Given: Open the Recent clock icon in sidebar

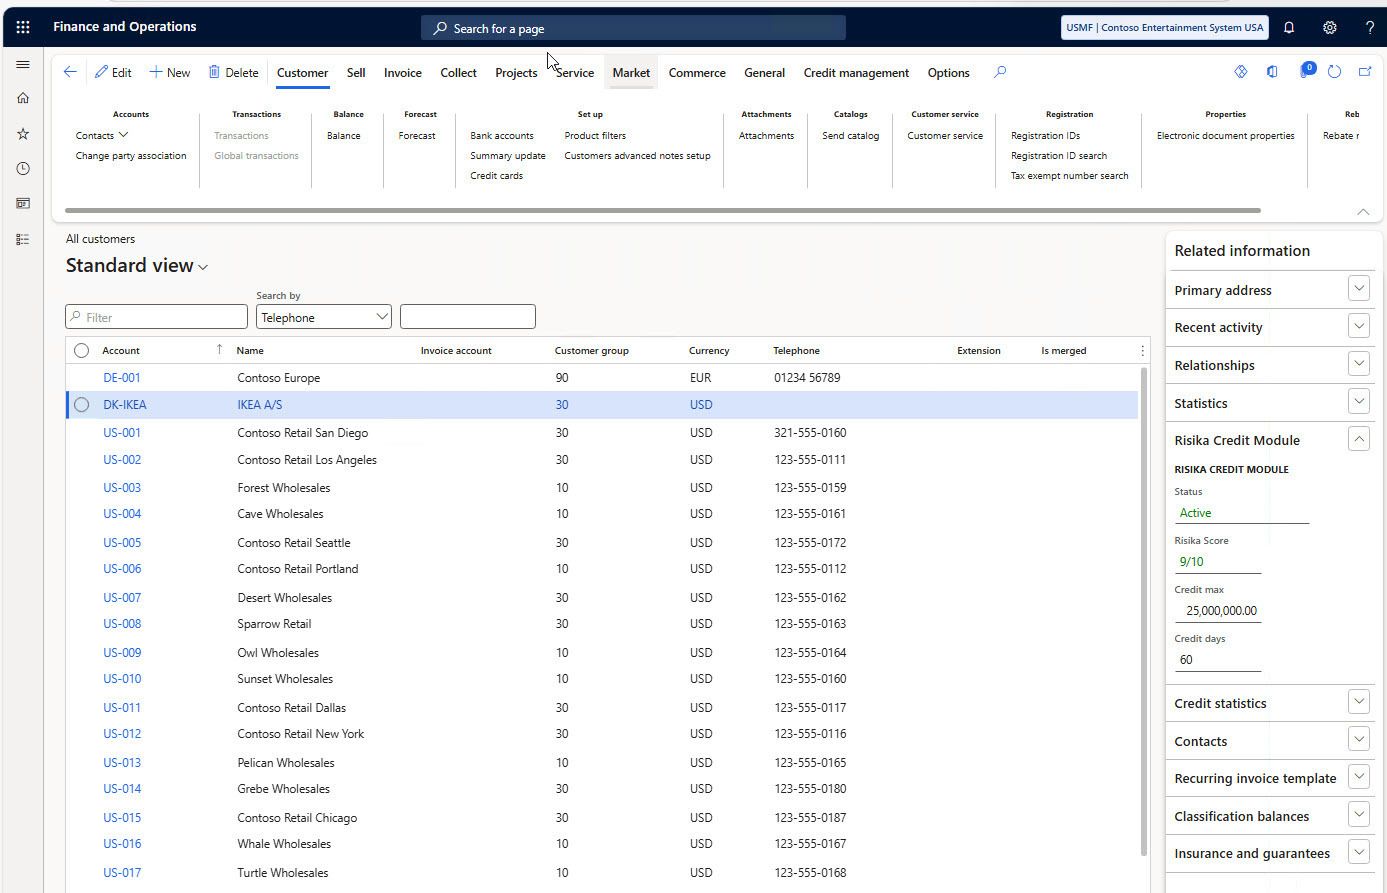Looking at the screenshot, I should pos(23,169).
